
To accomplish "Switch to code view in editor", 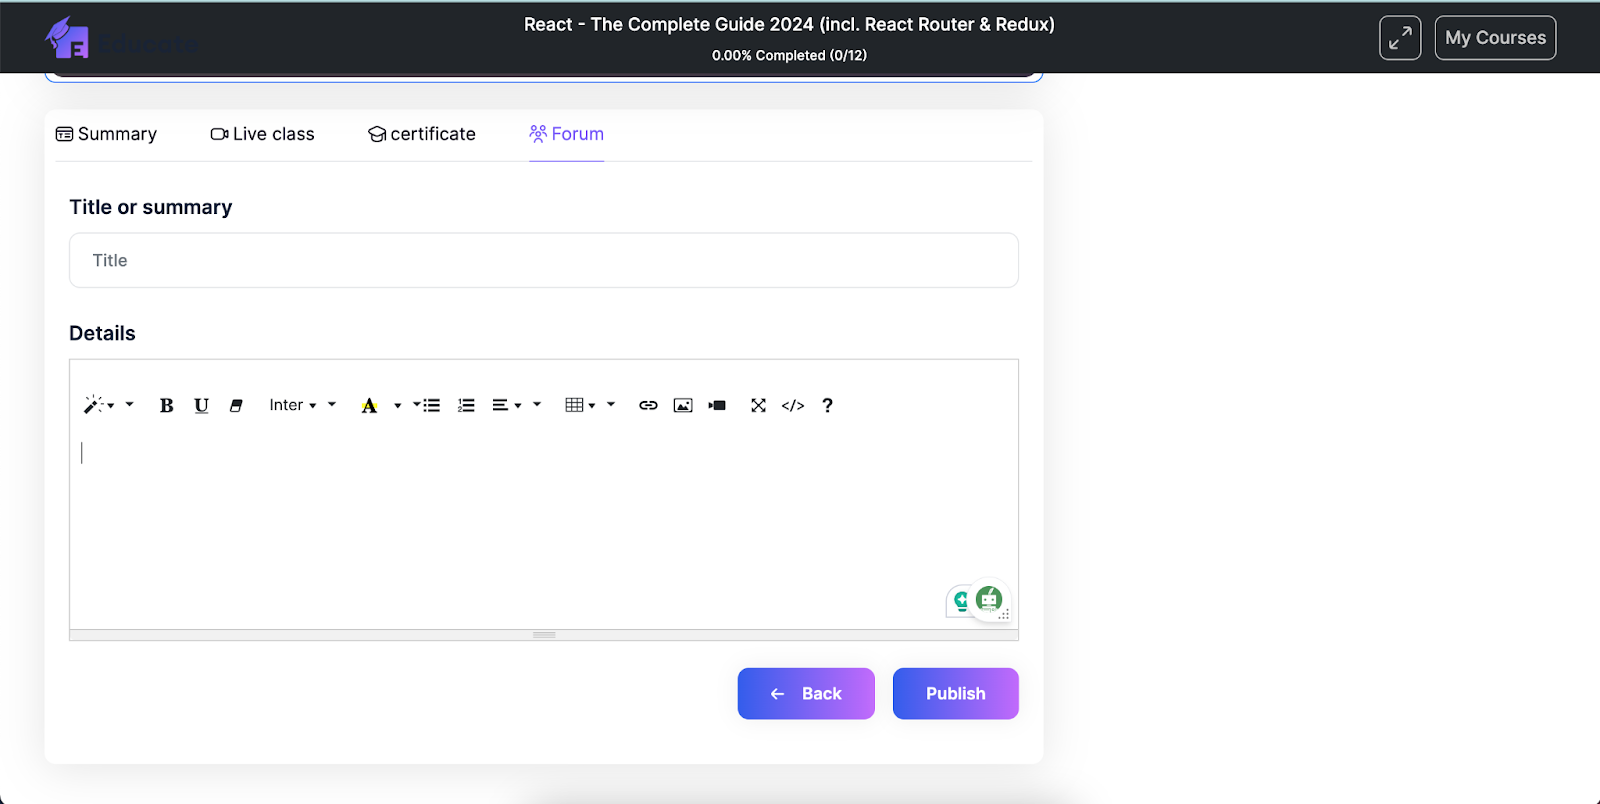I will [793, 405].
